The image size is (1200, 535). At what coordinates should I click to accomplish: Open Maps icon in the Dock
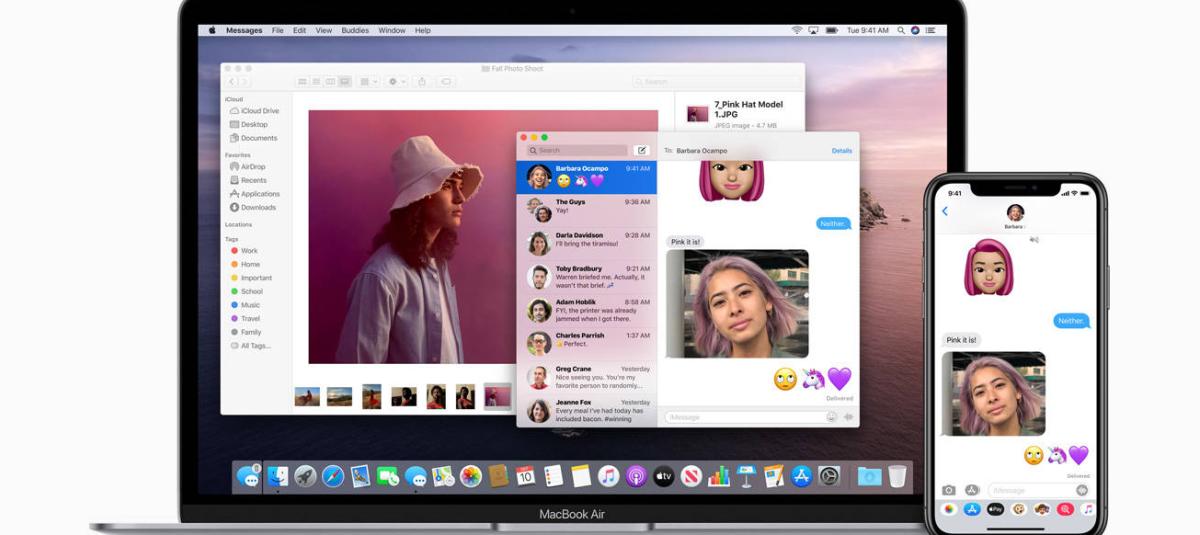tap(443, 476)
